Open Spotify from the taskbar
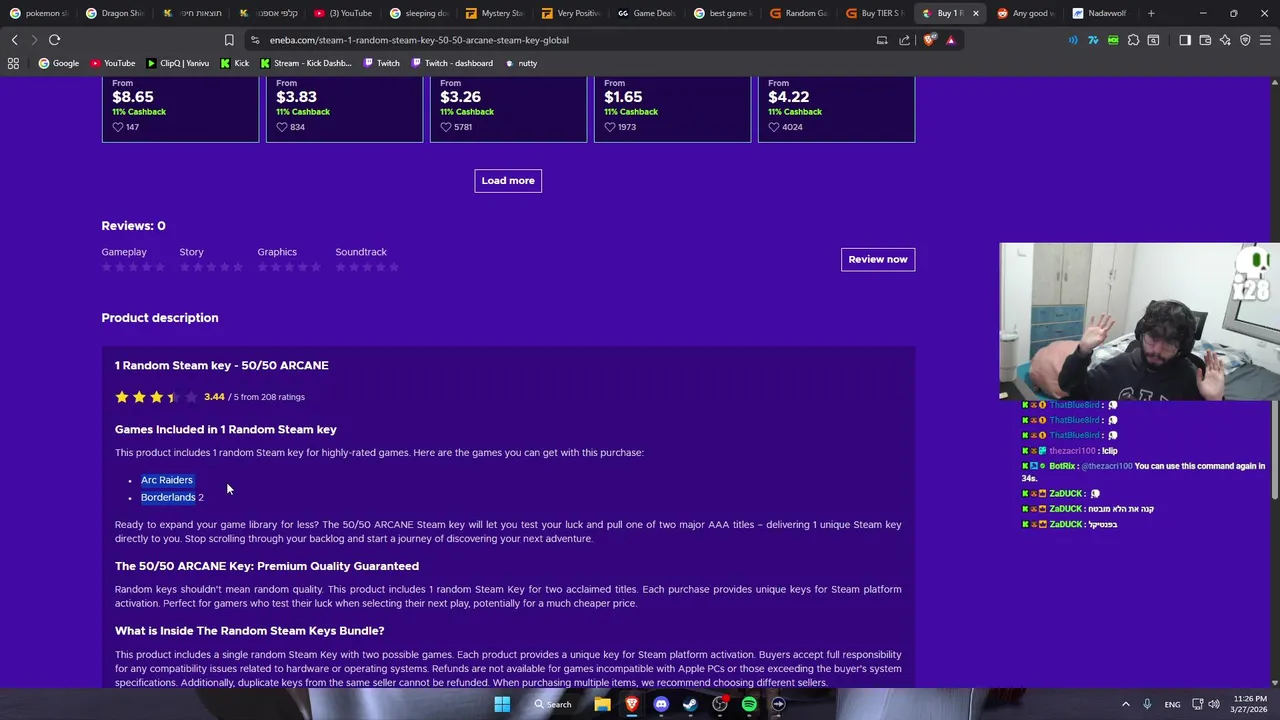Image resolution: width=1280 pixels, height=720 pixels. [x=749, y=704]
